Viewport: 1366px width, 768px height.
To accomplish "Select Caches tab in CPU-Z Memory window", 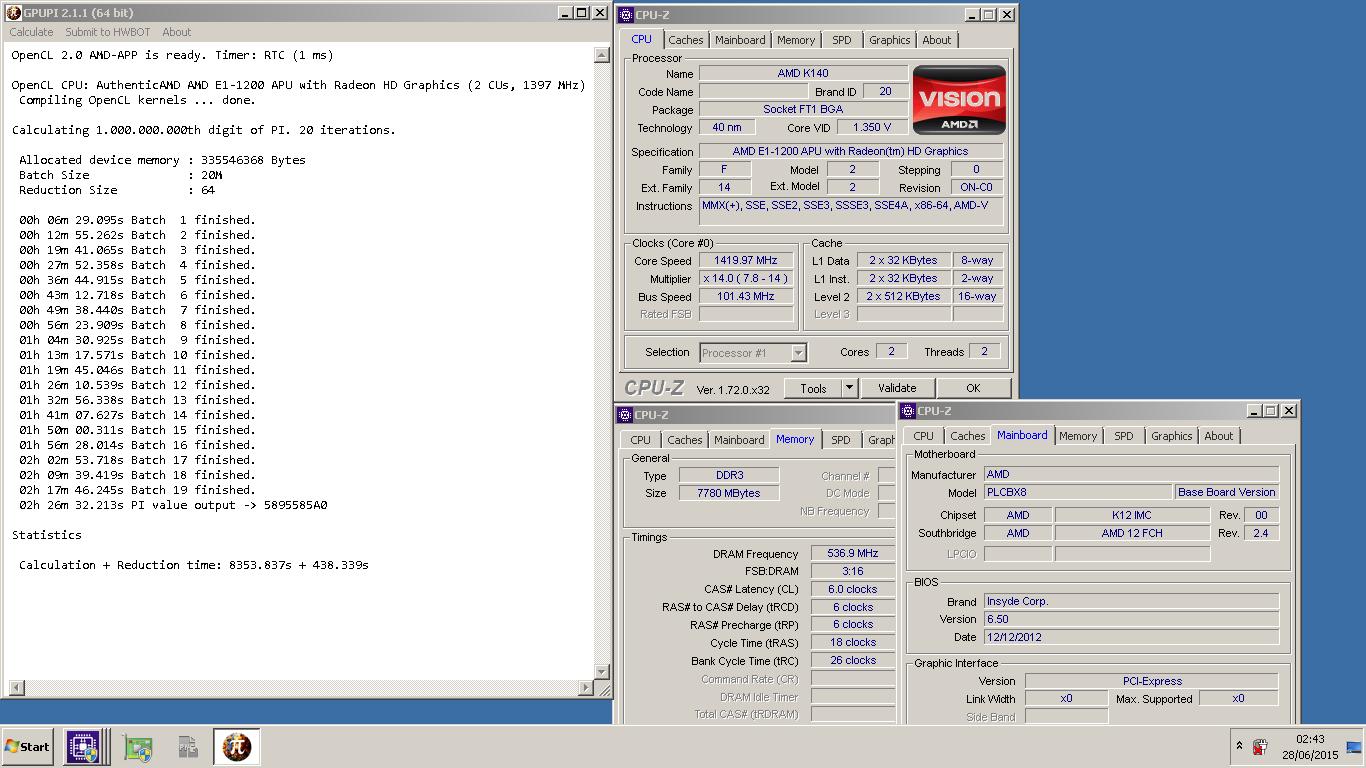I will pos(685,440).
